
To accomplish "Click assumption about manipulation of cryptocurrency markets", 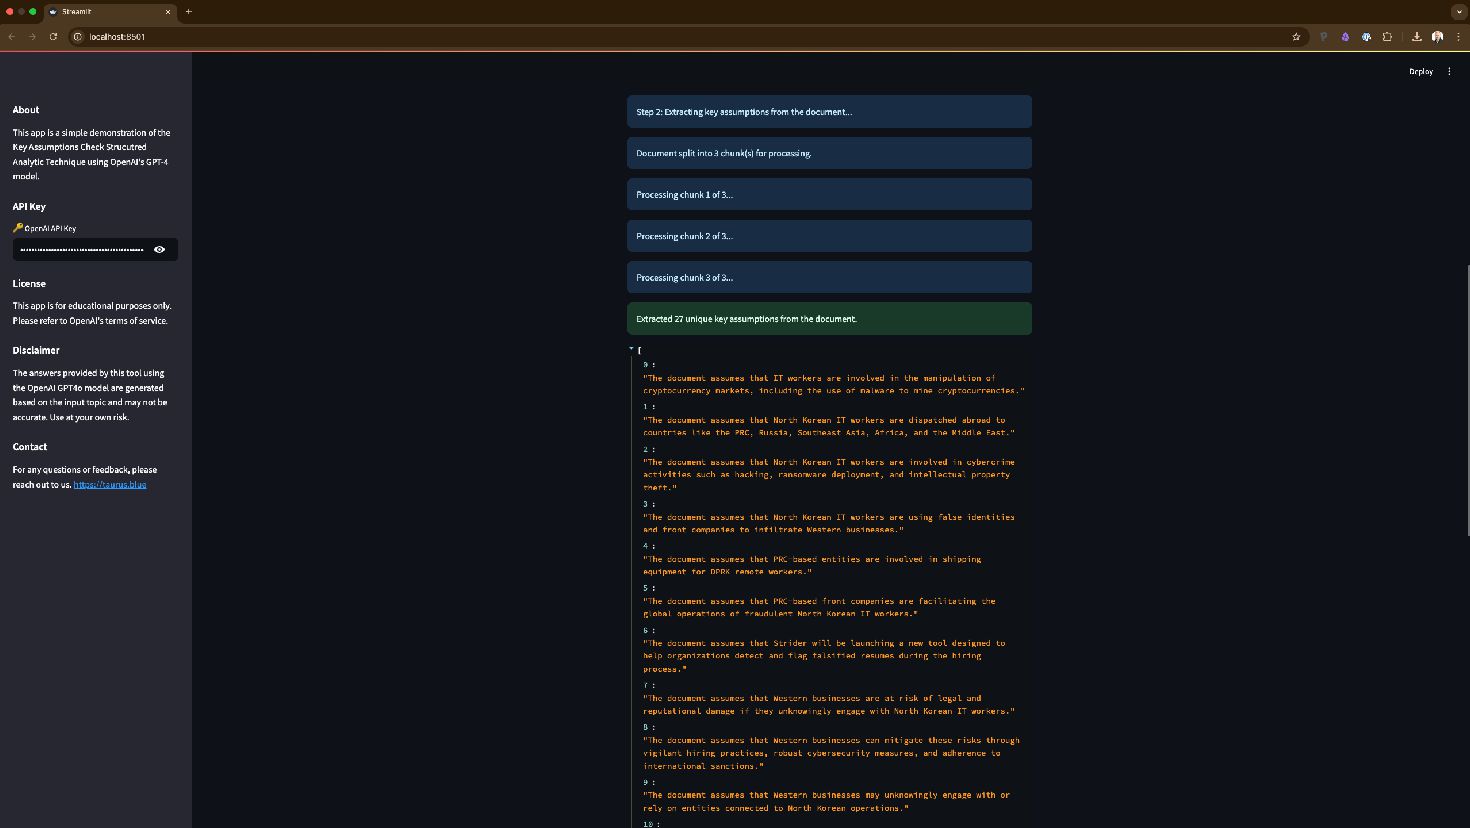I will [834, 385].
